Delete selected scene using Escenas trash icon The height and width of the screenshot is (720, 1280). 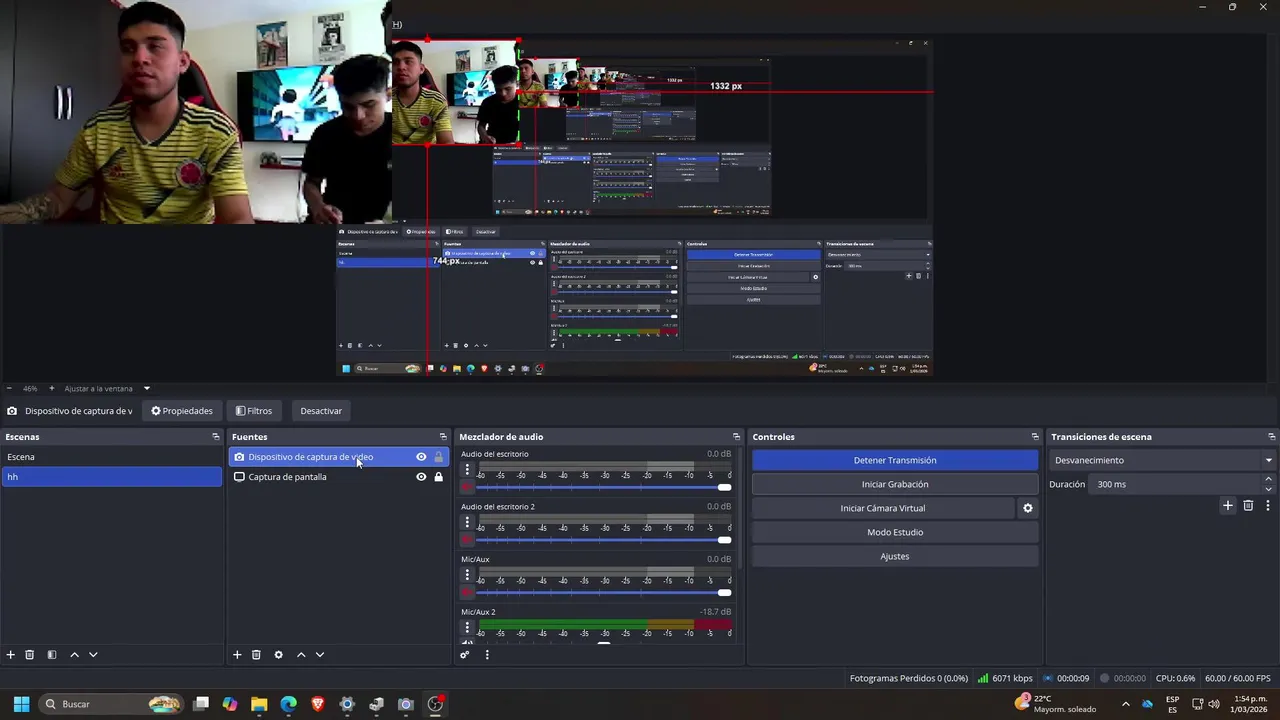click(30, 655)
